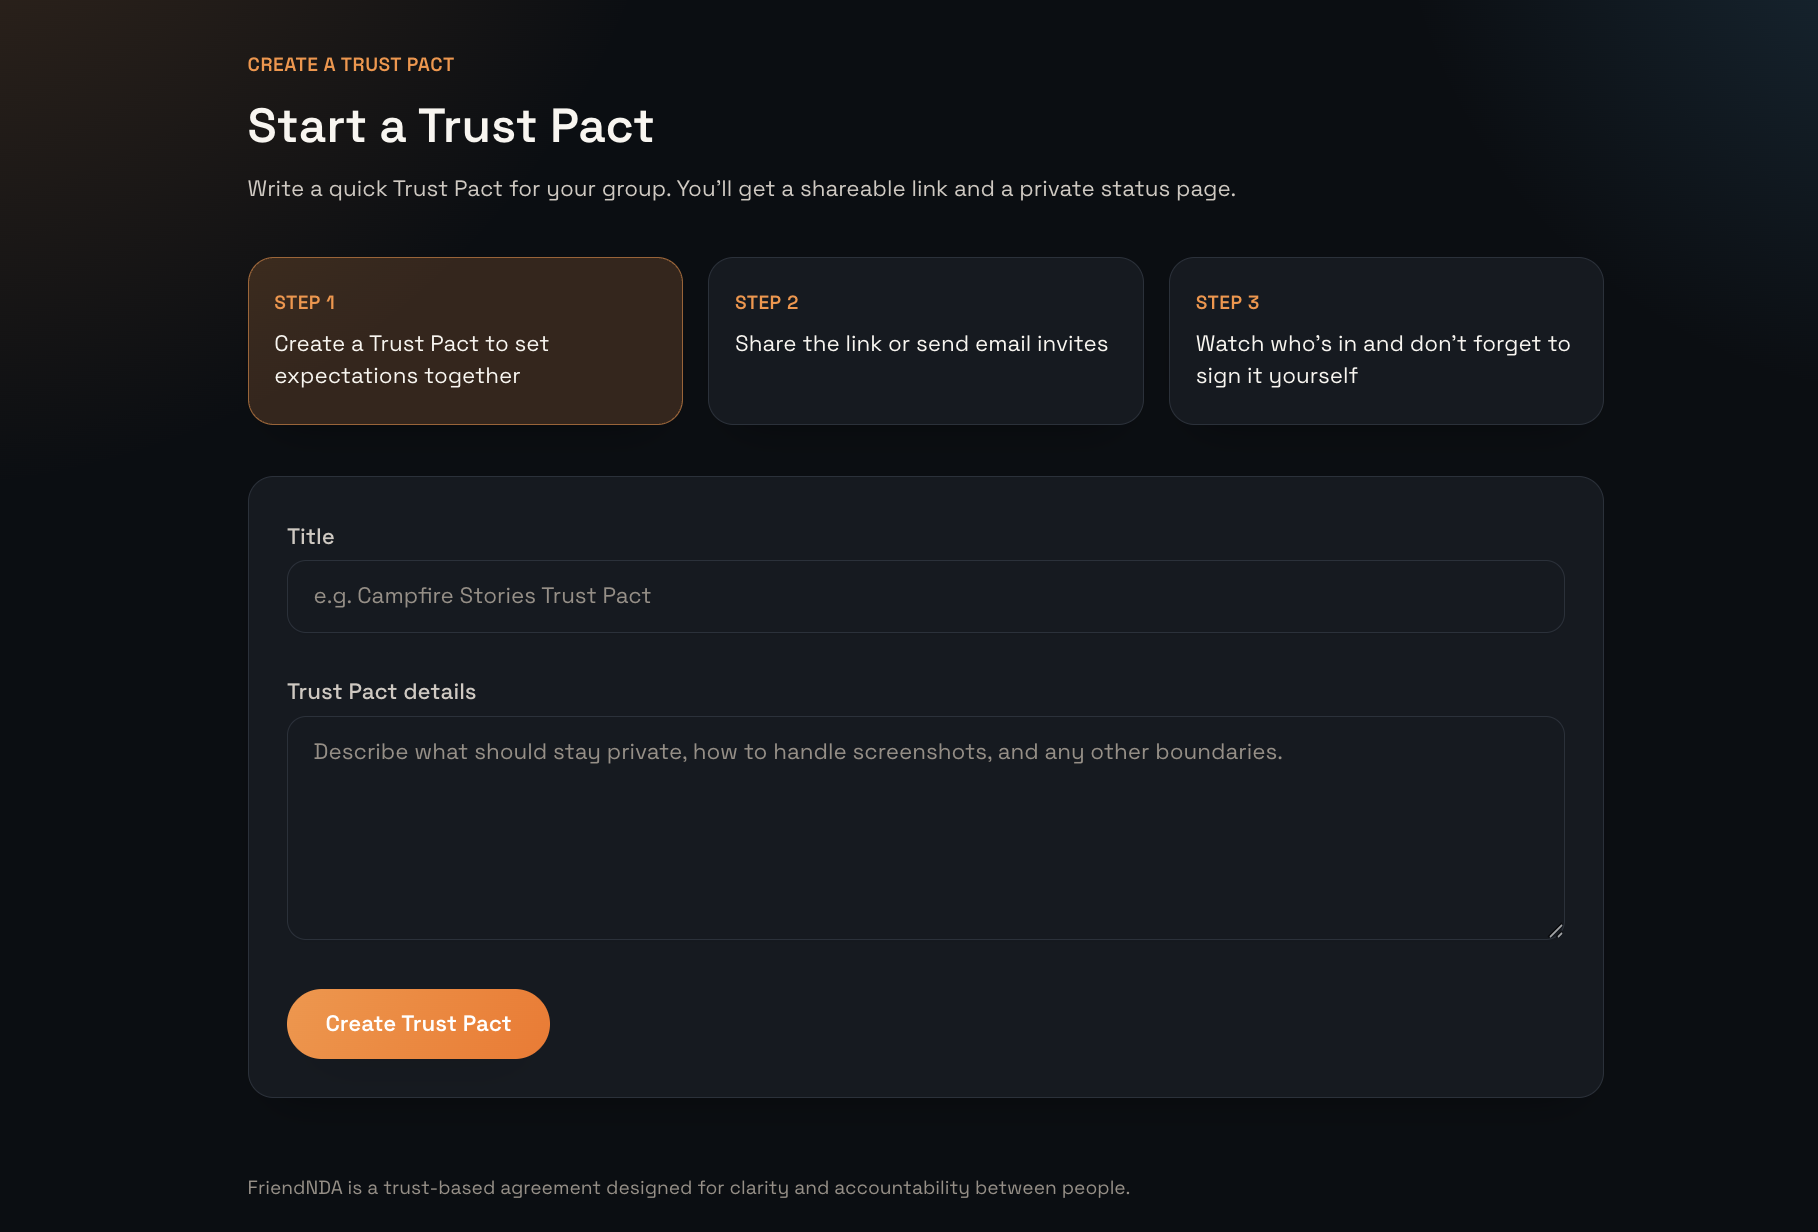Click the Title input field

[925, 596]
